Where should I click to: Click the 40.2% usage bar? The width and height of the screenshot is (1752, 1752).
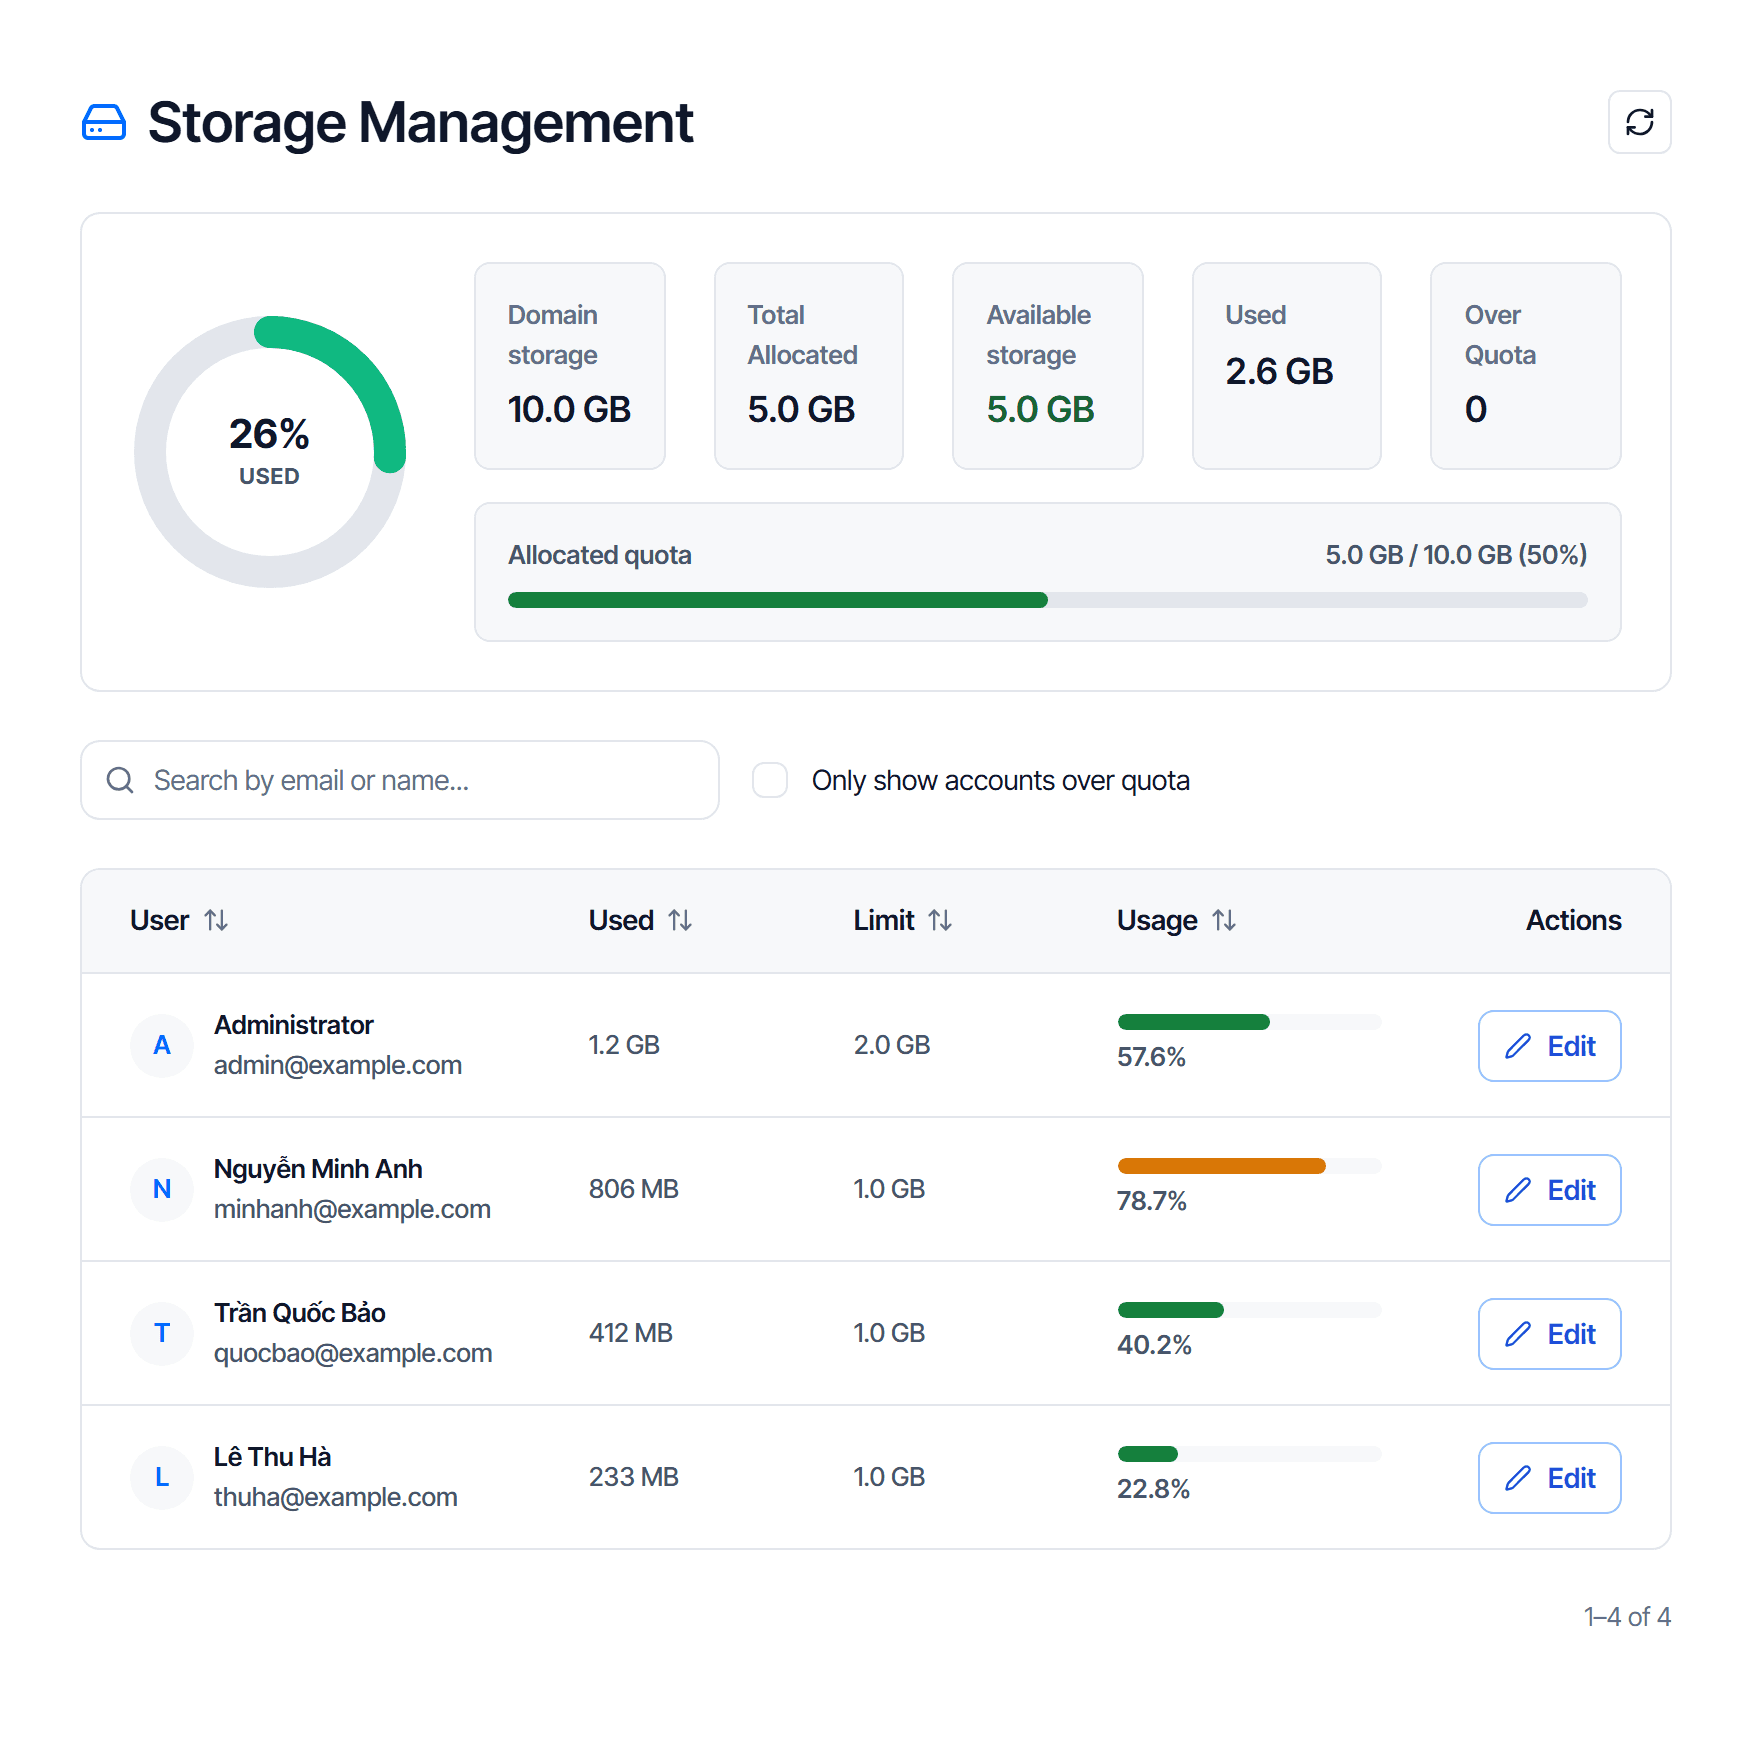point(1249,1310)
